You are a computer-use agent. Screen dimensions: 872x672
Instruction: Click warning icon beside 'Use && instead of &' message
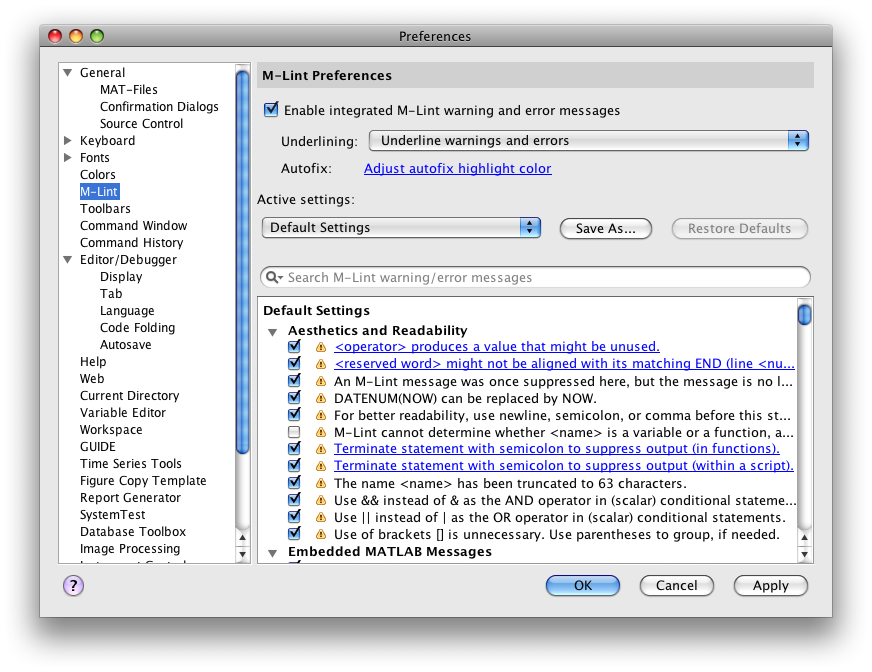[x=321, y=500]
